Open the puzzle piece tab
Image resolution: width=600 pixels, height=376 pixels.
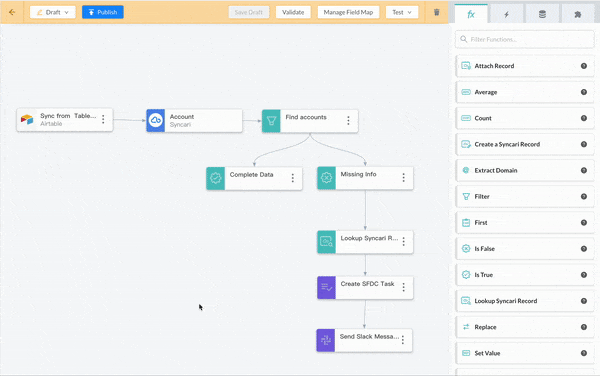coord(578,15)
